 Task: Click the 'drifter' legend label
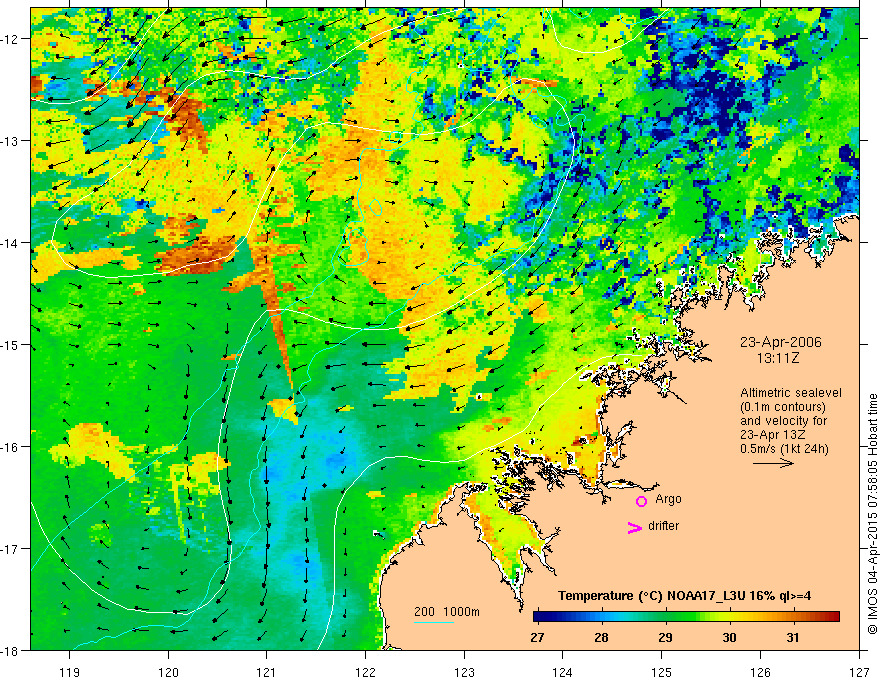coord(663,526)
